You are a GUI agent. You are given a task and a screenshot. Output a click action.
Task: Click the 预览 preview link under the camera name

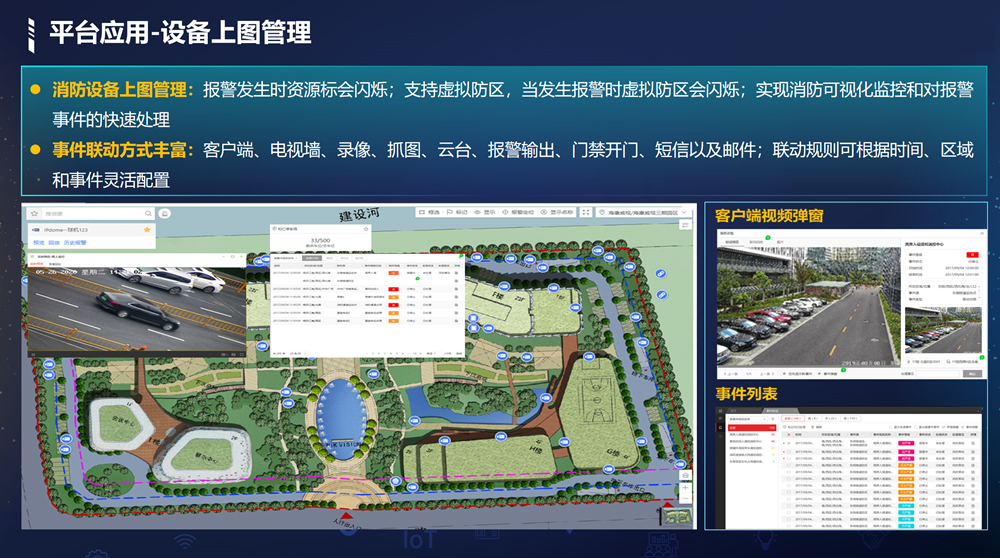pos(39,242)
